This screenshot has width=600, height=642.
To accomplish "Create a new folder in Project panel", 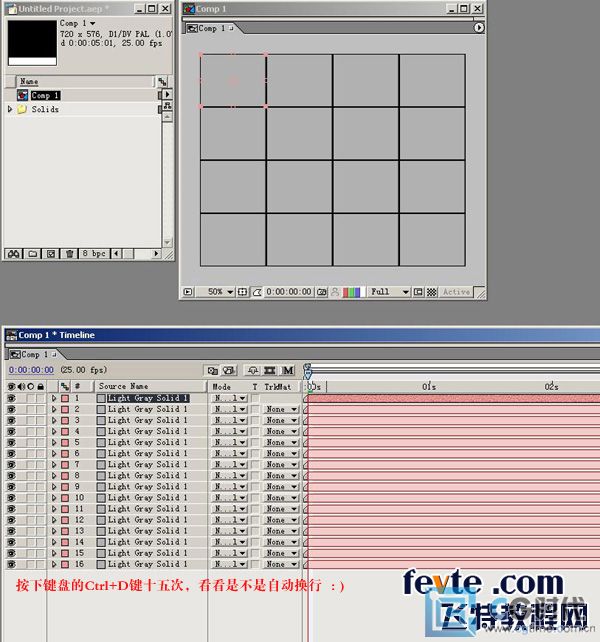I will tap(33, 254).
